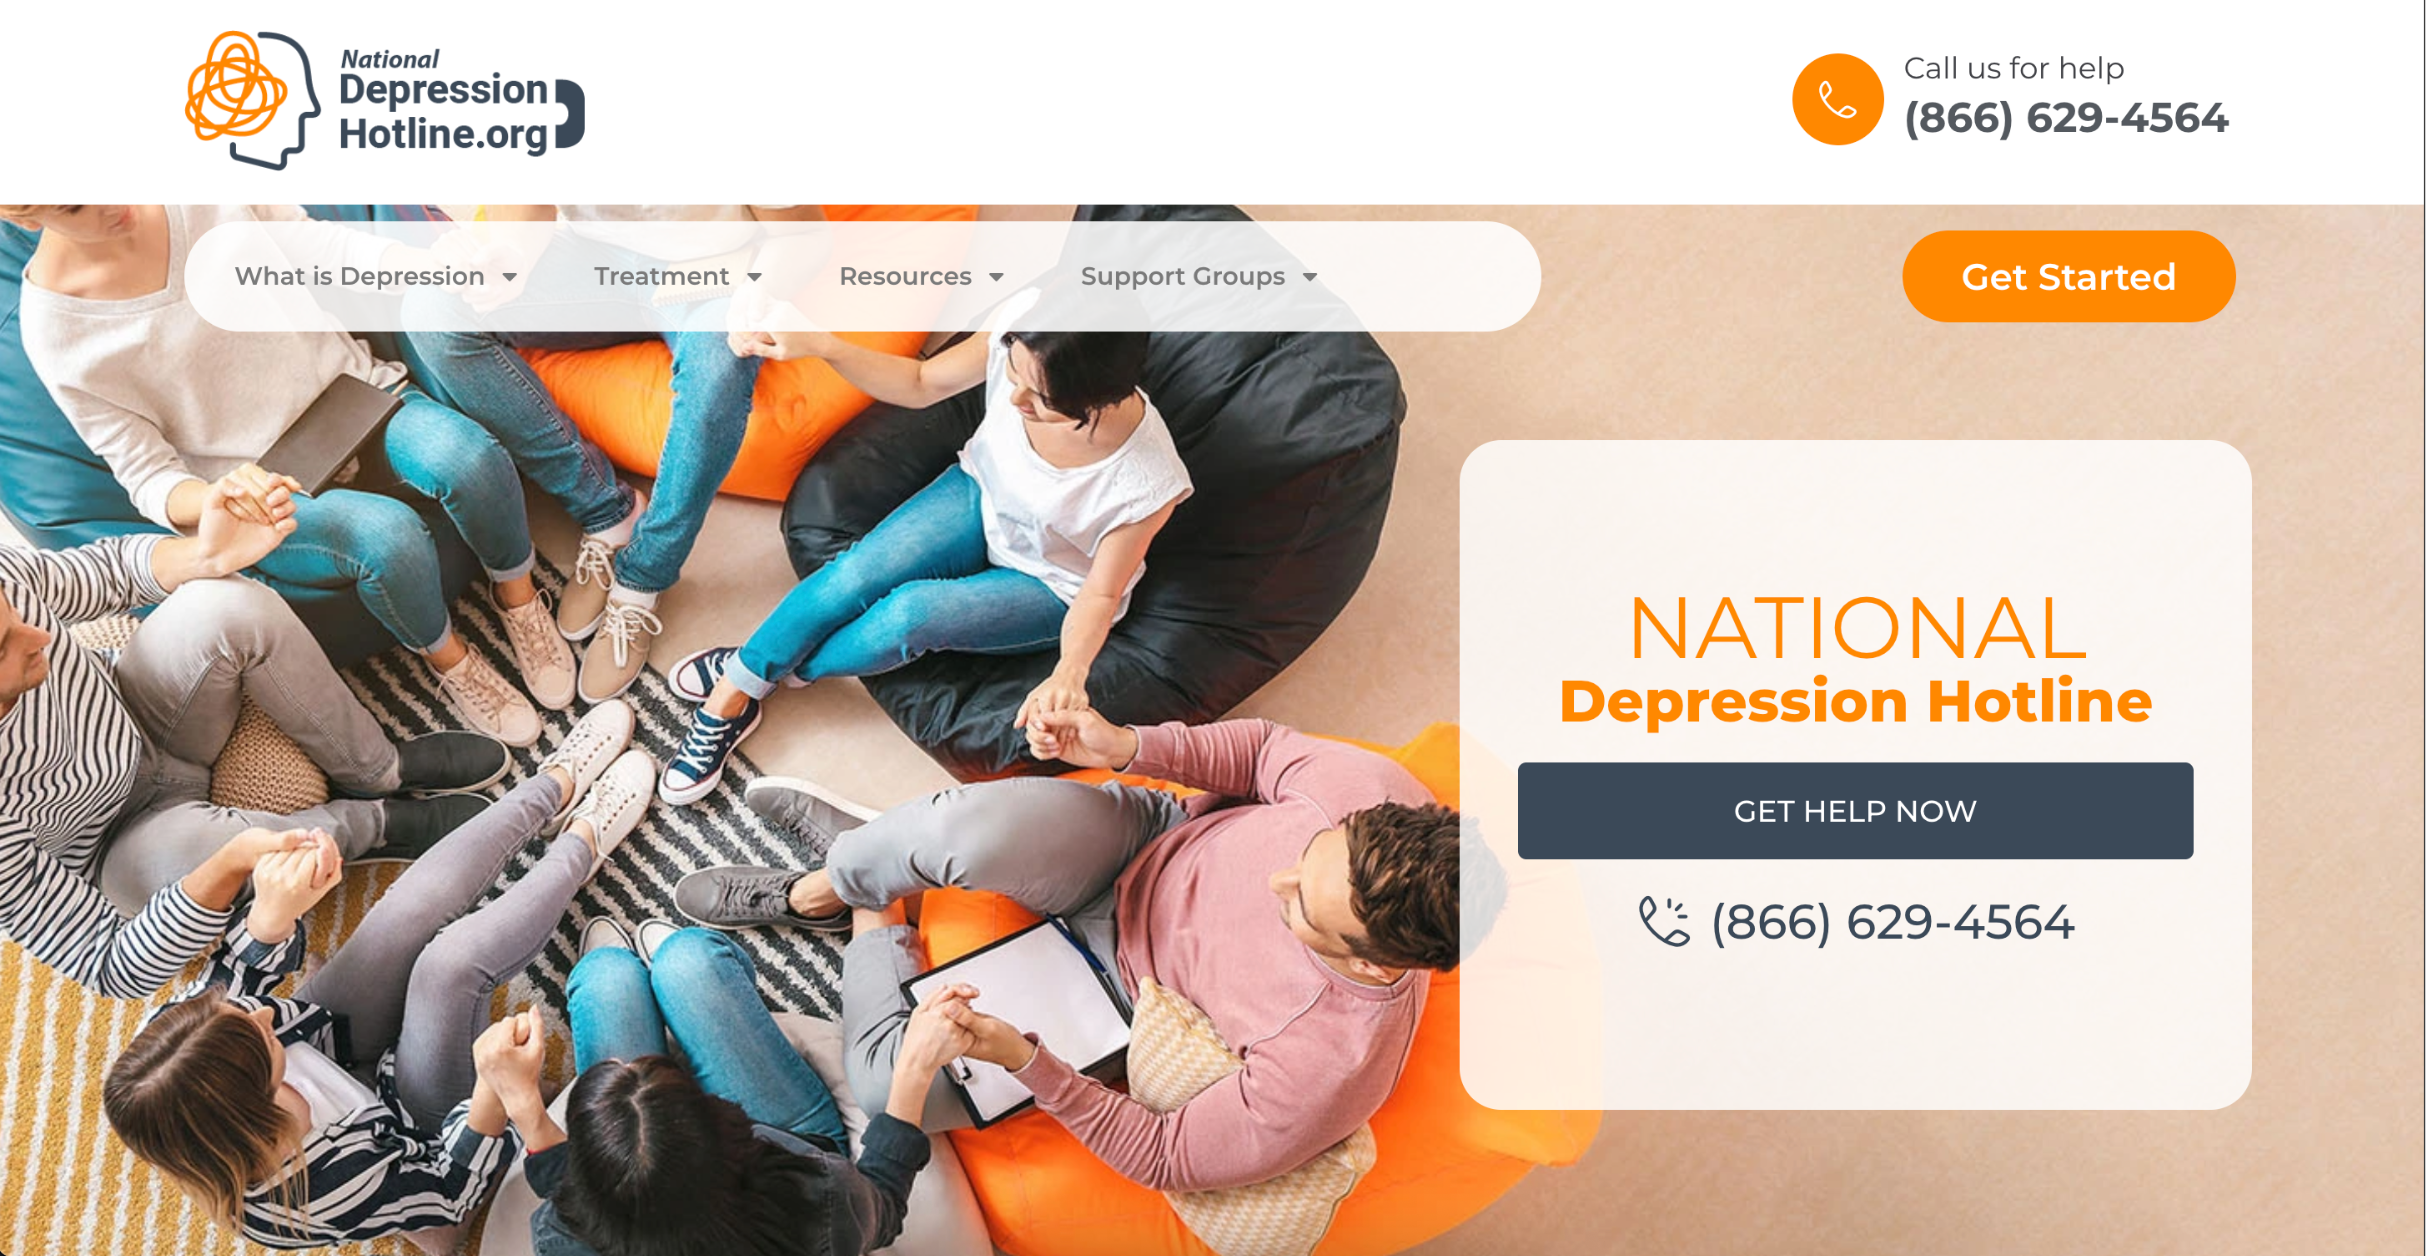Call the header number (866) 629-4564

point(2066,118)
